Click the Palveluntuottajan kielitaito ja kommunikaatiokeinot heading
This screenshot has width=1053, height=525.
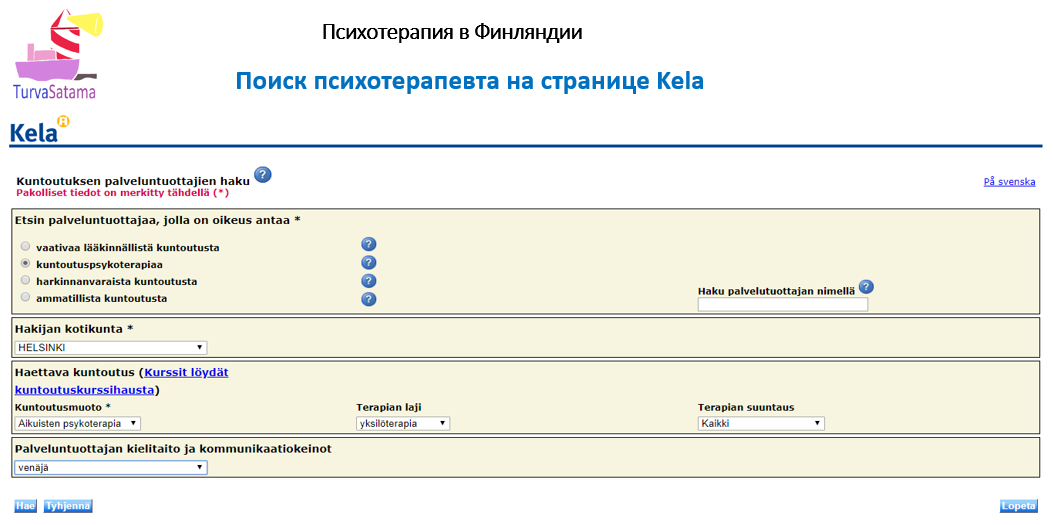coord(173,448)
